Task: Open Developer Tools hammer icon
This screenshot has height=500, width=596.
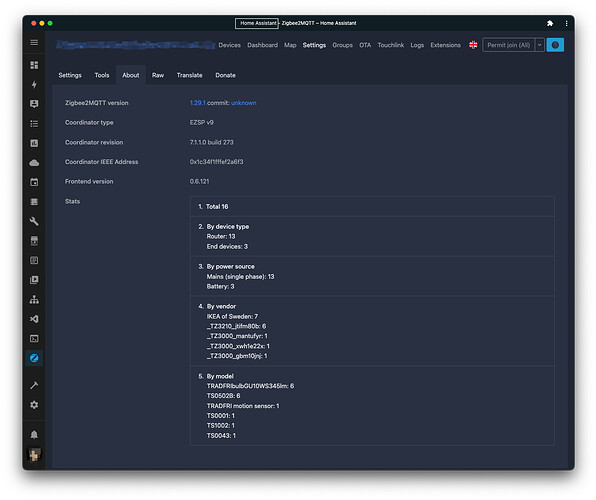Action: [x=34, y=386]
